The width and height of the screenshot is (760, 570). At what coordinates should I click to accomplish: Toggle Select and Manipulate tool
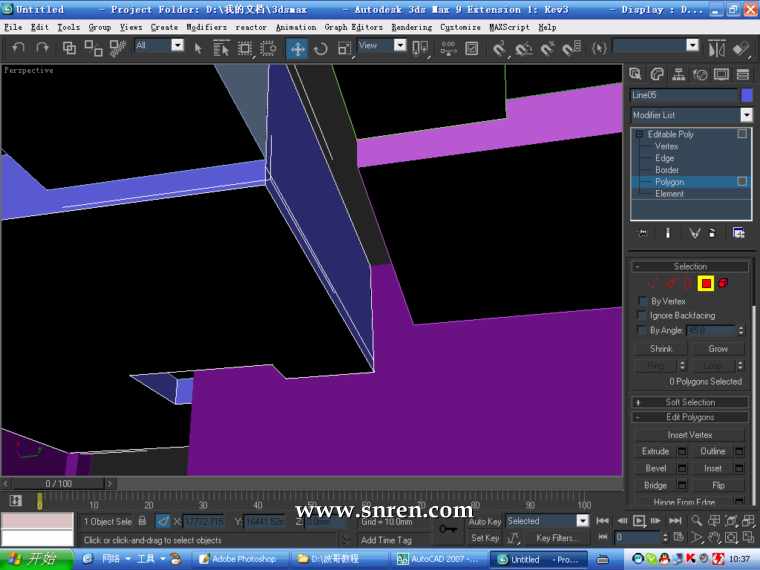448,48
